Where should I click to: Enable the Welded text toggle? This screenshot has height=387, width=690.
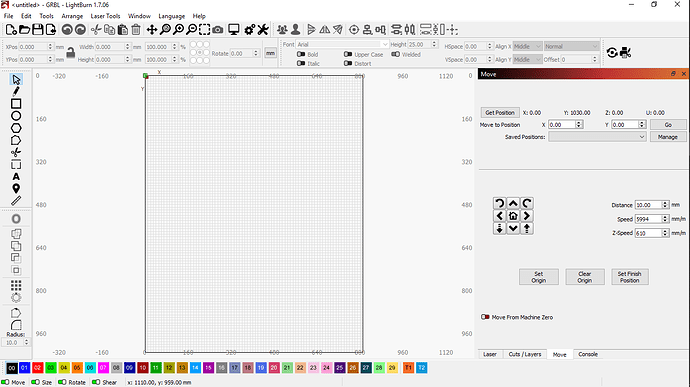[396, 54]
